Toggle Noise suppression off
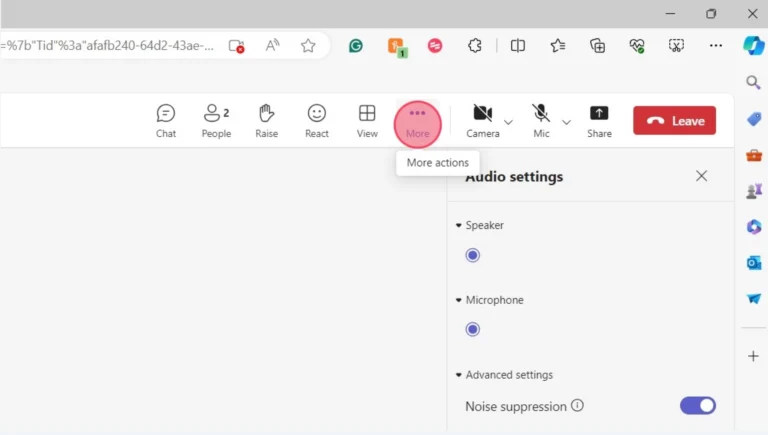The height and width of the screenshot is (435, 768). [697, 406]
